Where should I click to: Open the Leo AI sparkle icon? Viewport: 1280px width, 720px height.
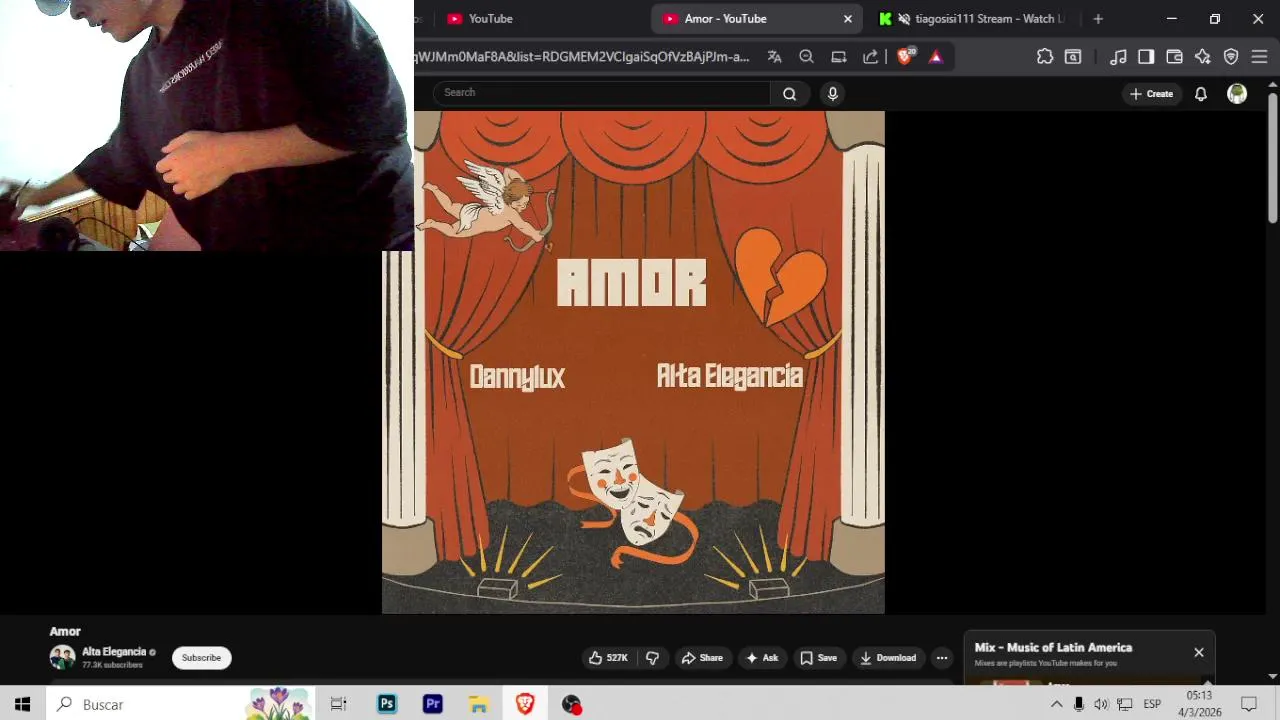(x=1203, y=57)
